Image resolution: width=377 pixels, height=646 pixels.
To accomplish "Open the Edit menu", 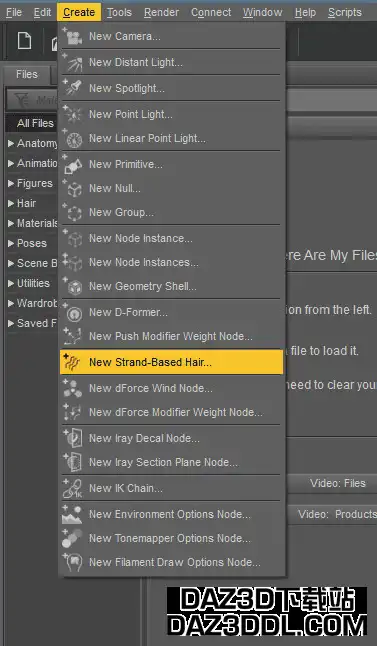I will [x=42, y=12].
